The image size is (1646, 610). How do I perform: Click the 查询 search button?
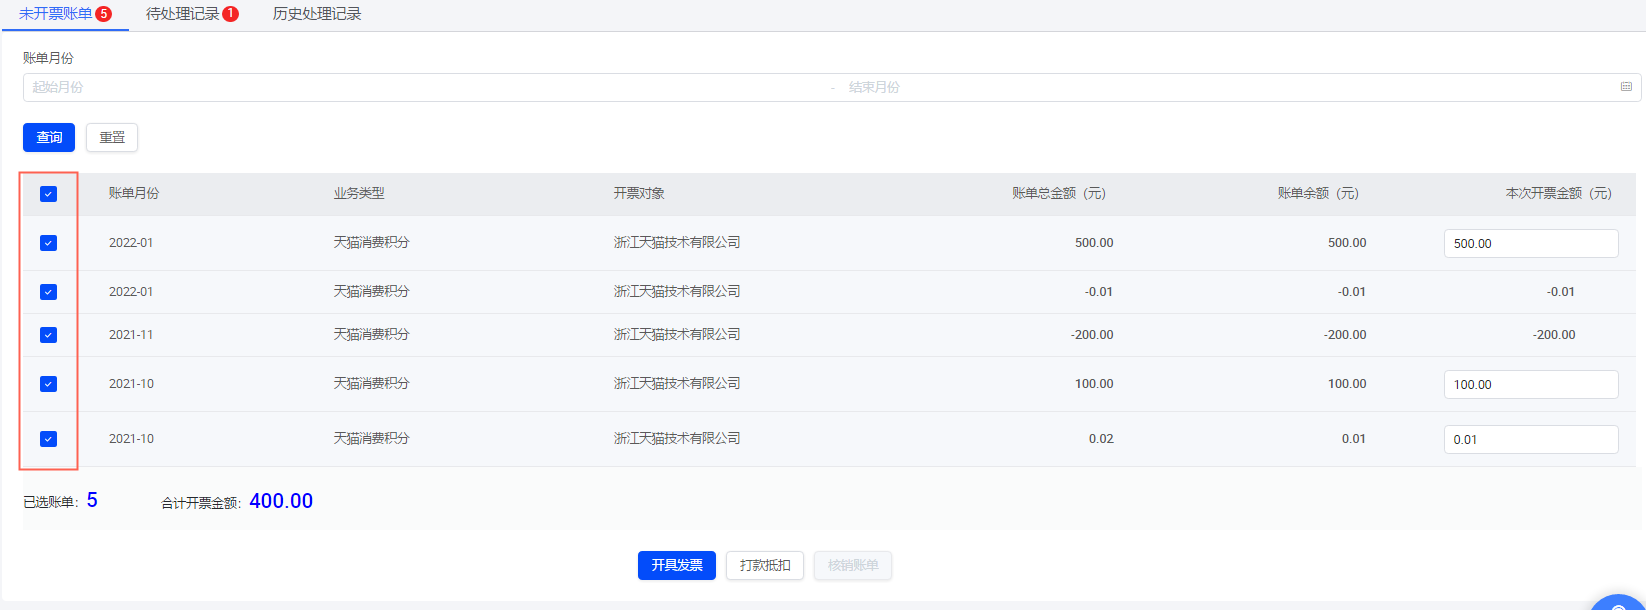pos(49,137)
